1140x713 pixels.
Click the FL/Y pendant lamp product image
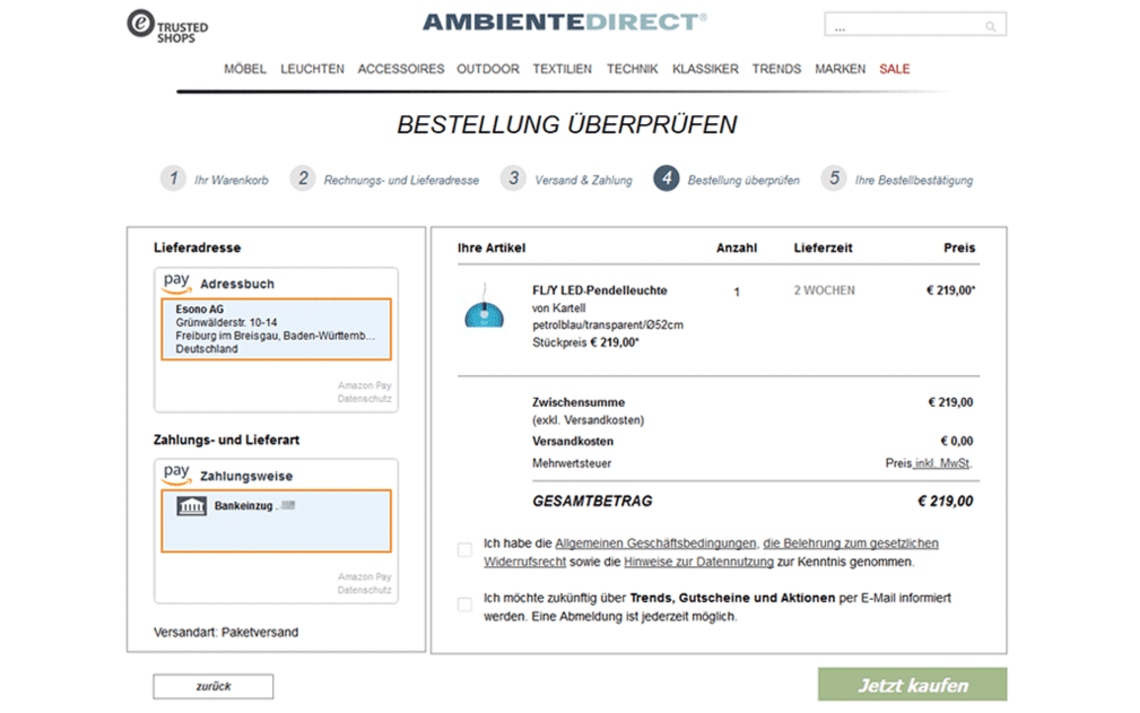pyautogui.click(x=484, y=307)
